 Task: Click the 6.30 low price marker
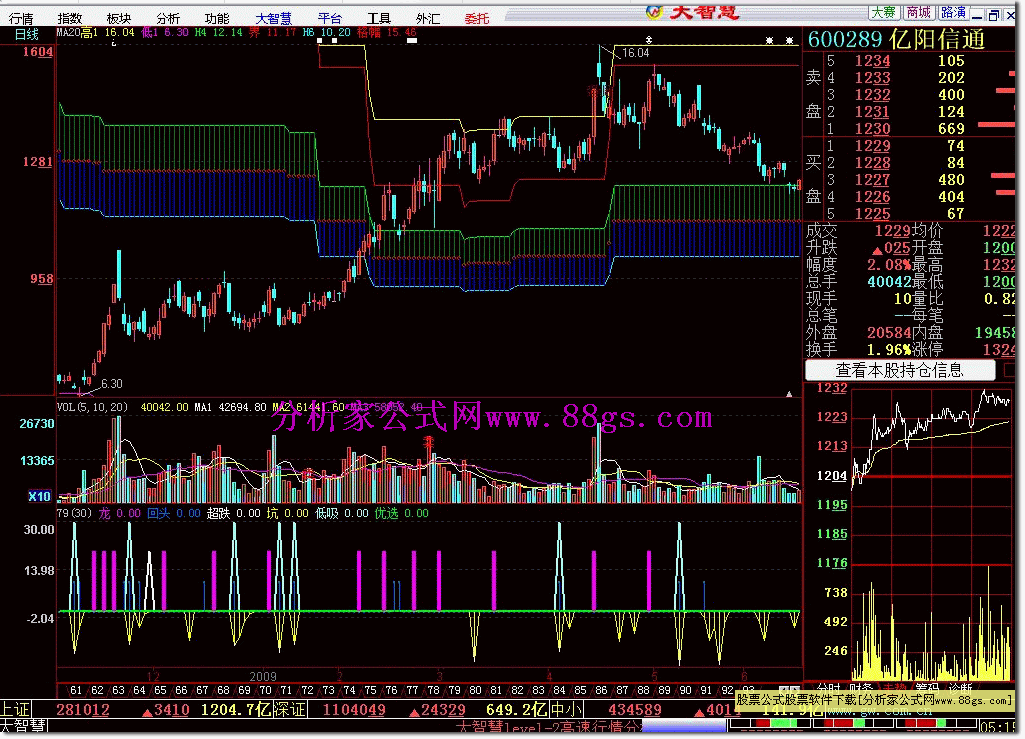[x=112, y=383]
